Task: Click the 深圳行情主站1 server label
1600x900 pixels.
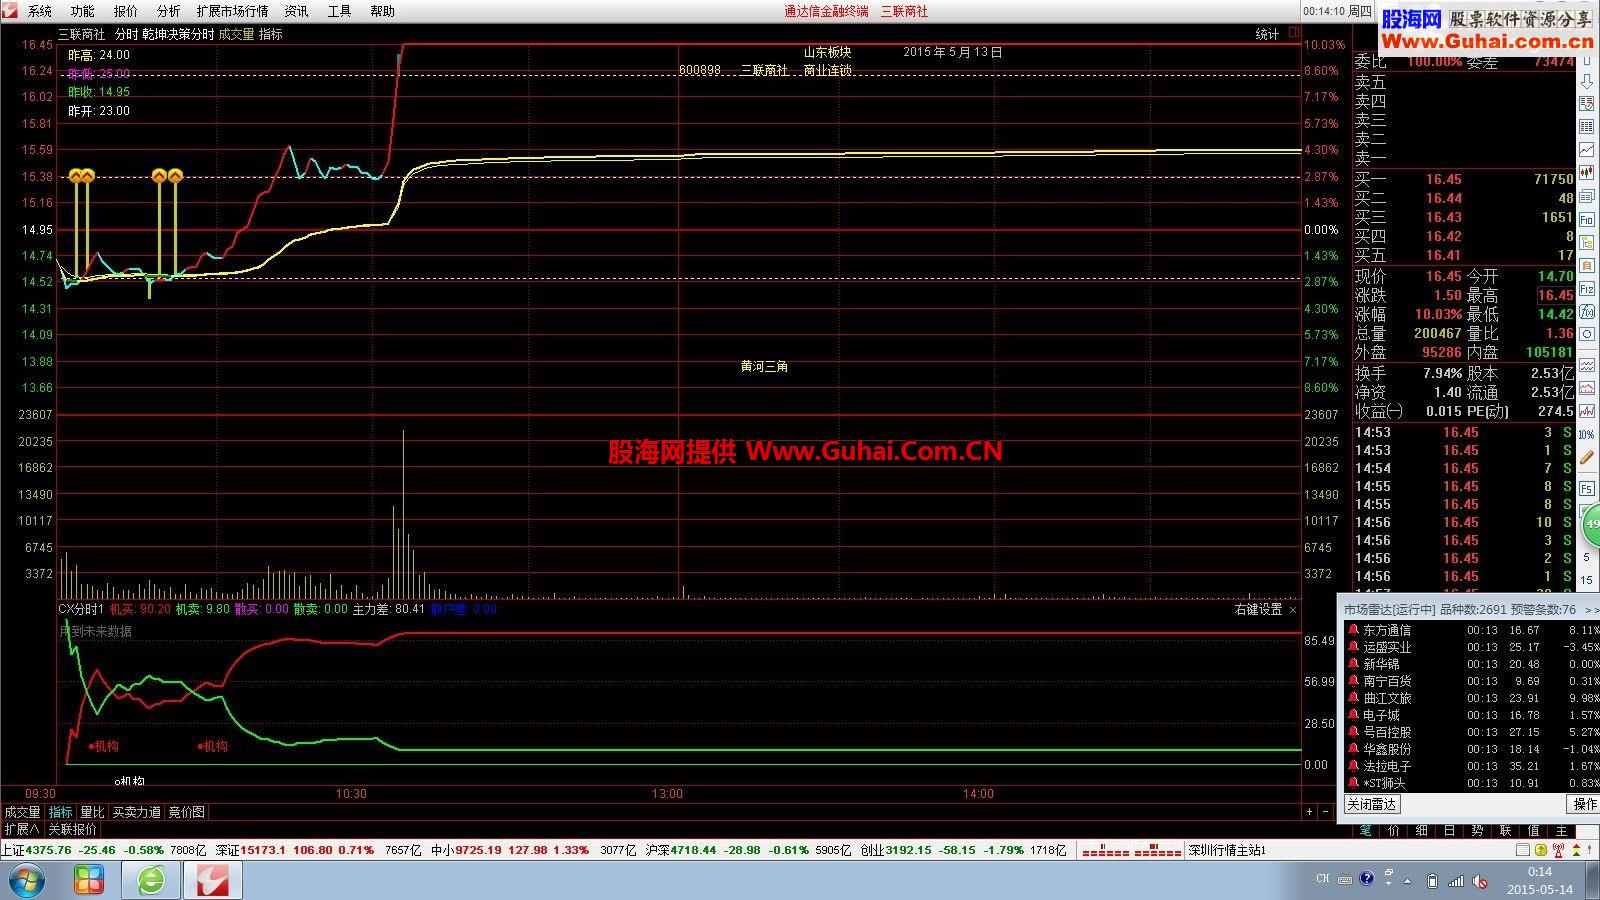Action: [x=1228, y=851]
